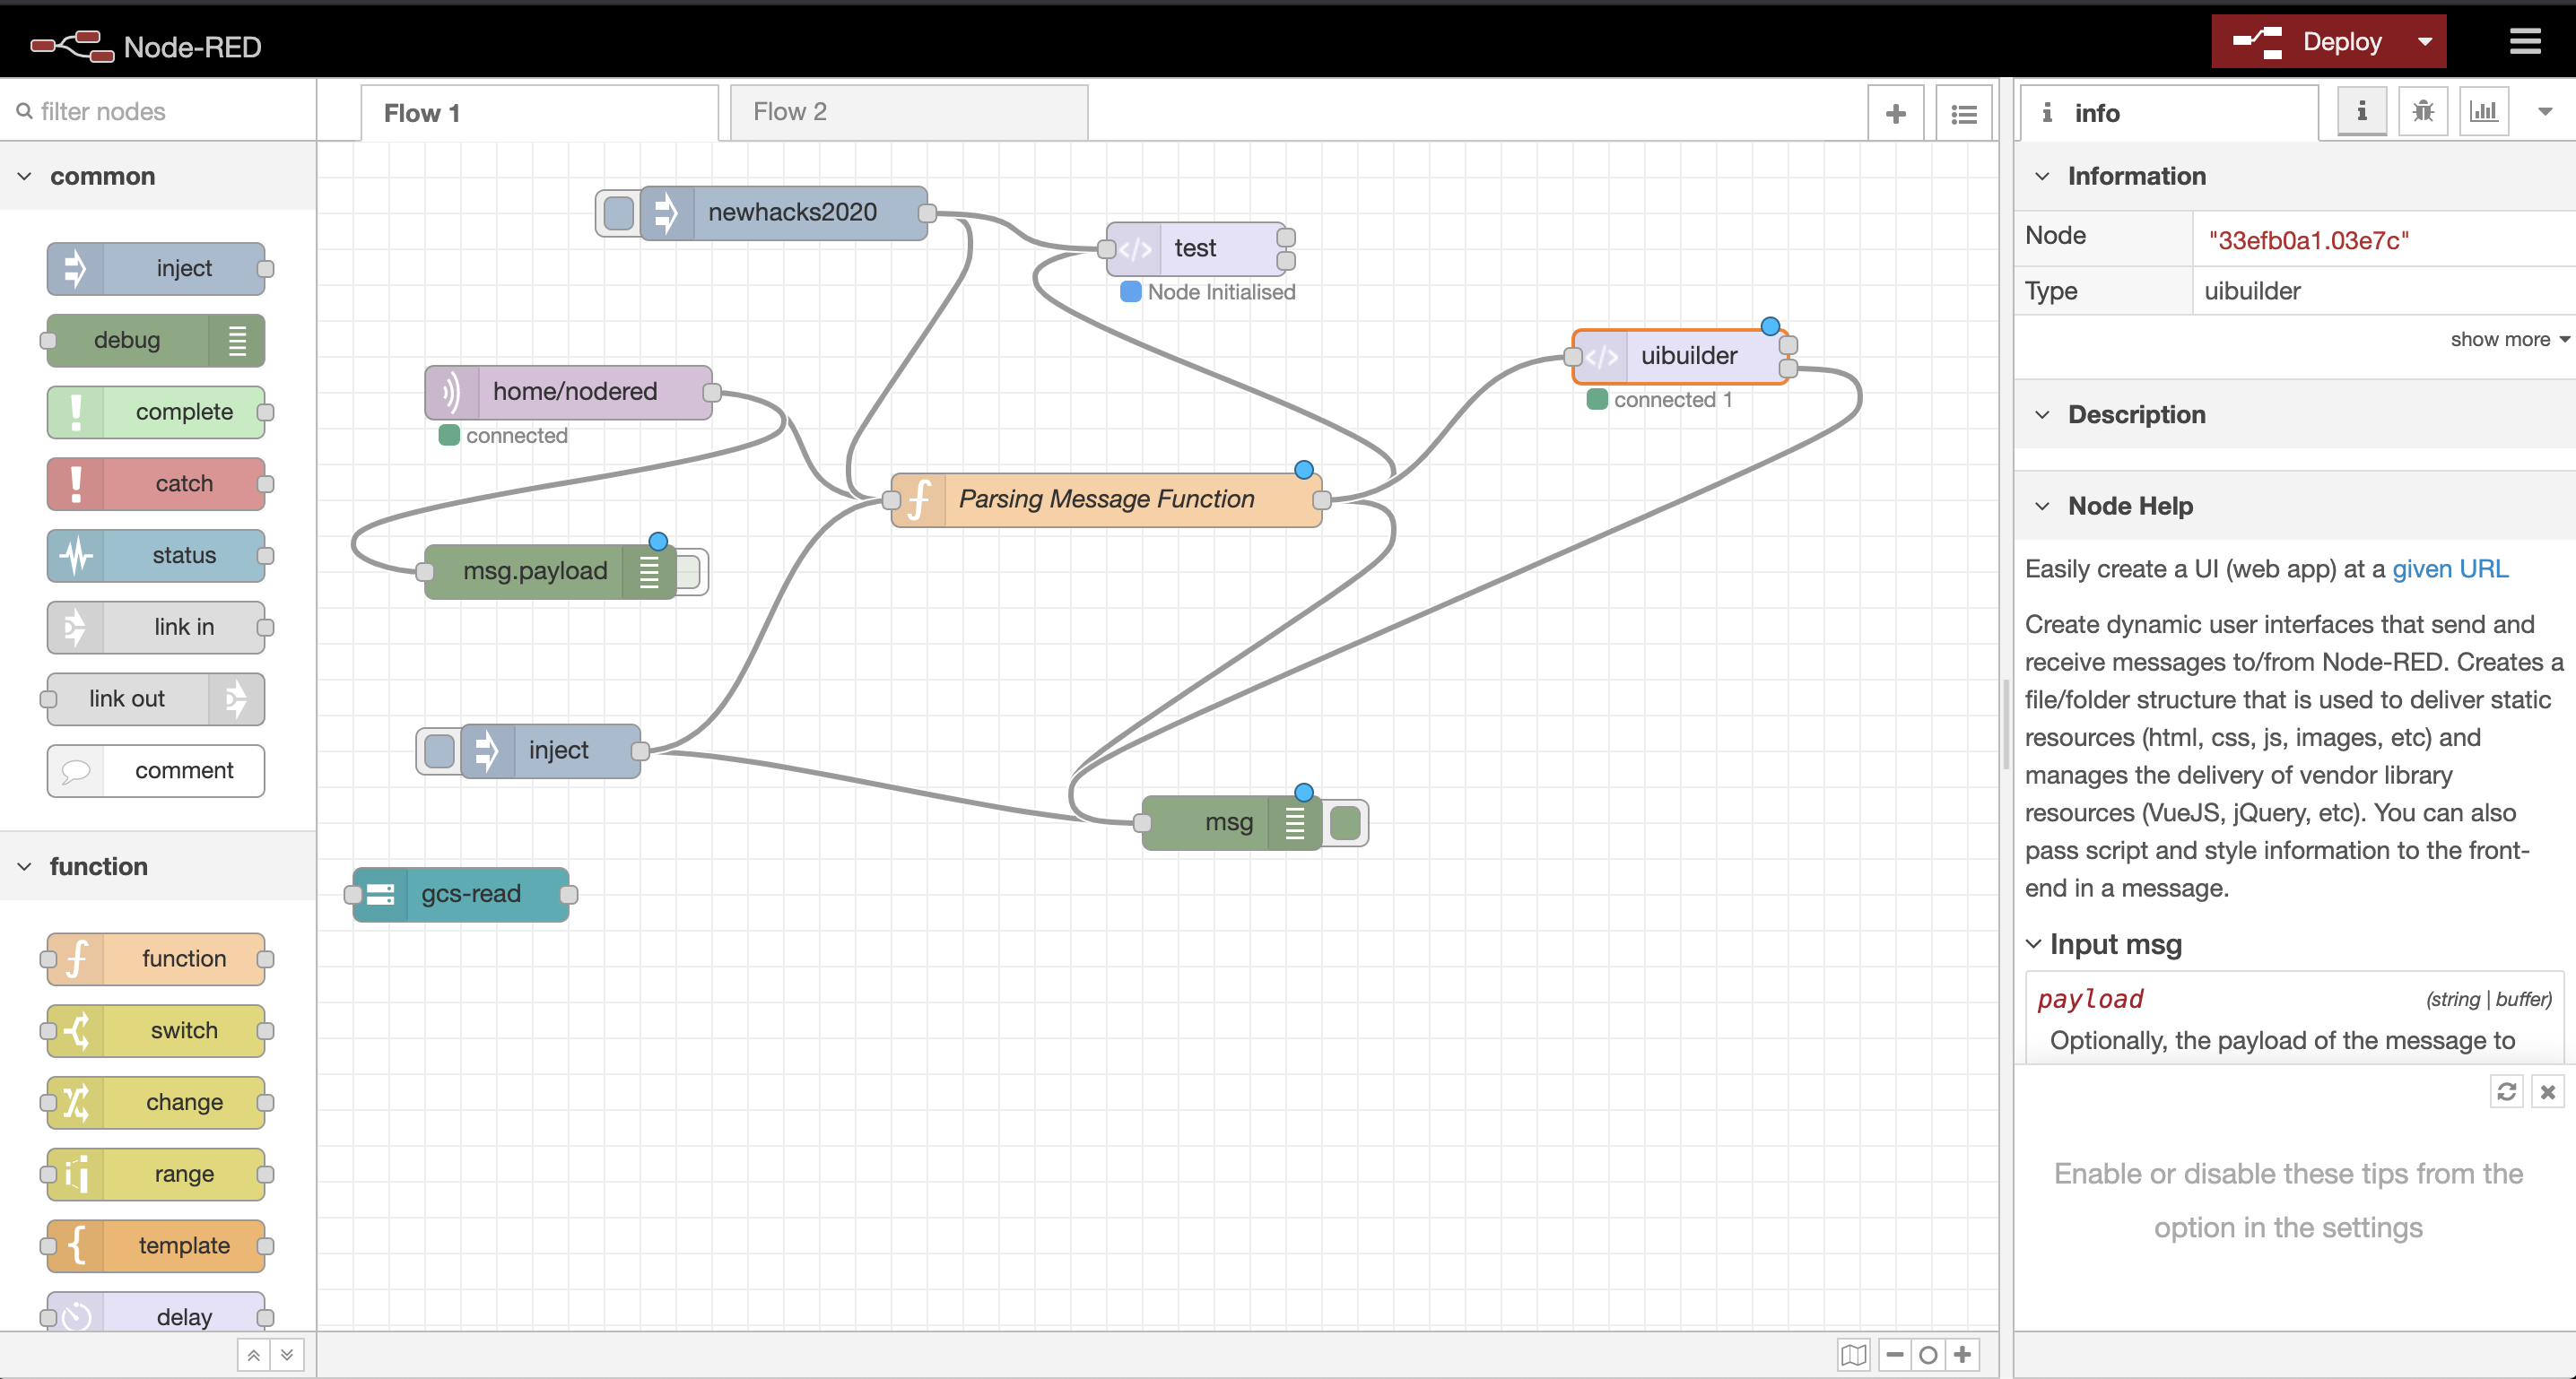2576x1379 pixels.
Task: Open the given URL link
Action: [2450, 569]
